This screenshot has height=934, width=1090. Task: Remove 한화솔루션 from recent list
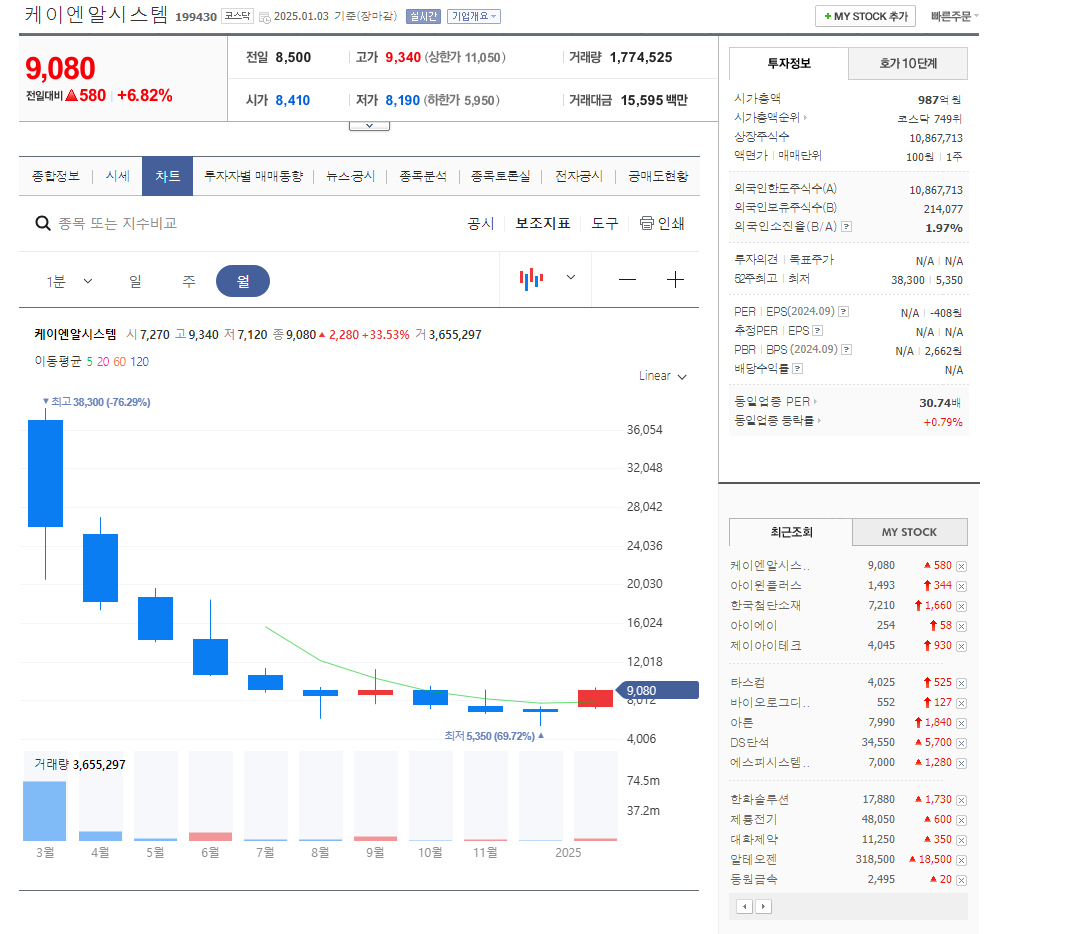click(x=961, y=801)
